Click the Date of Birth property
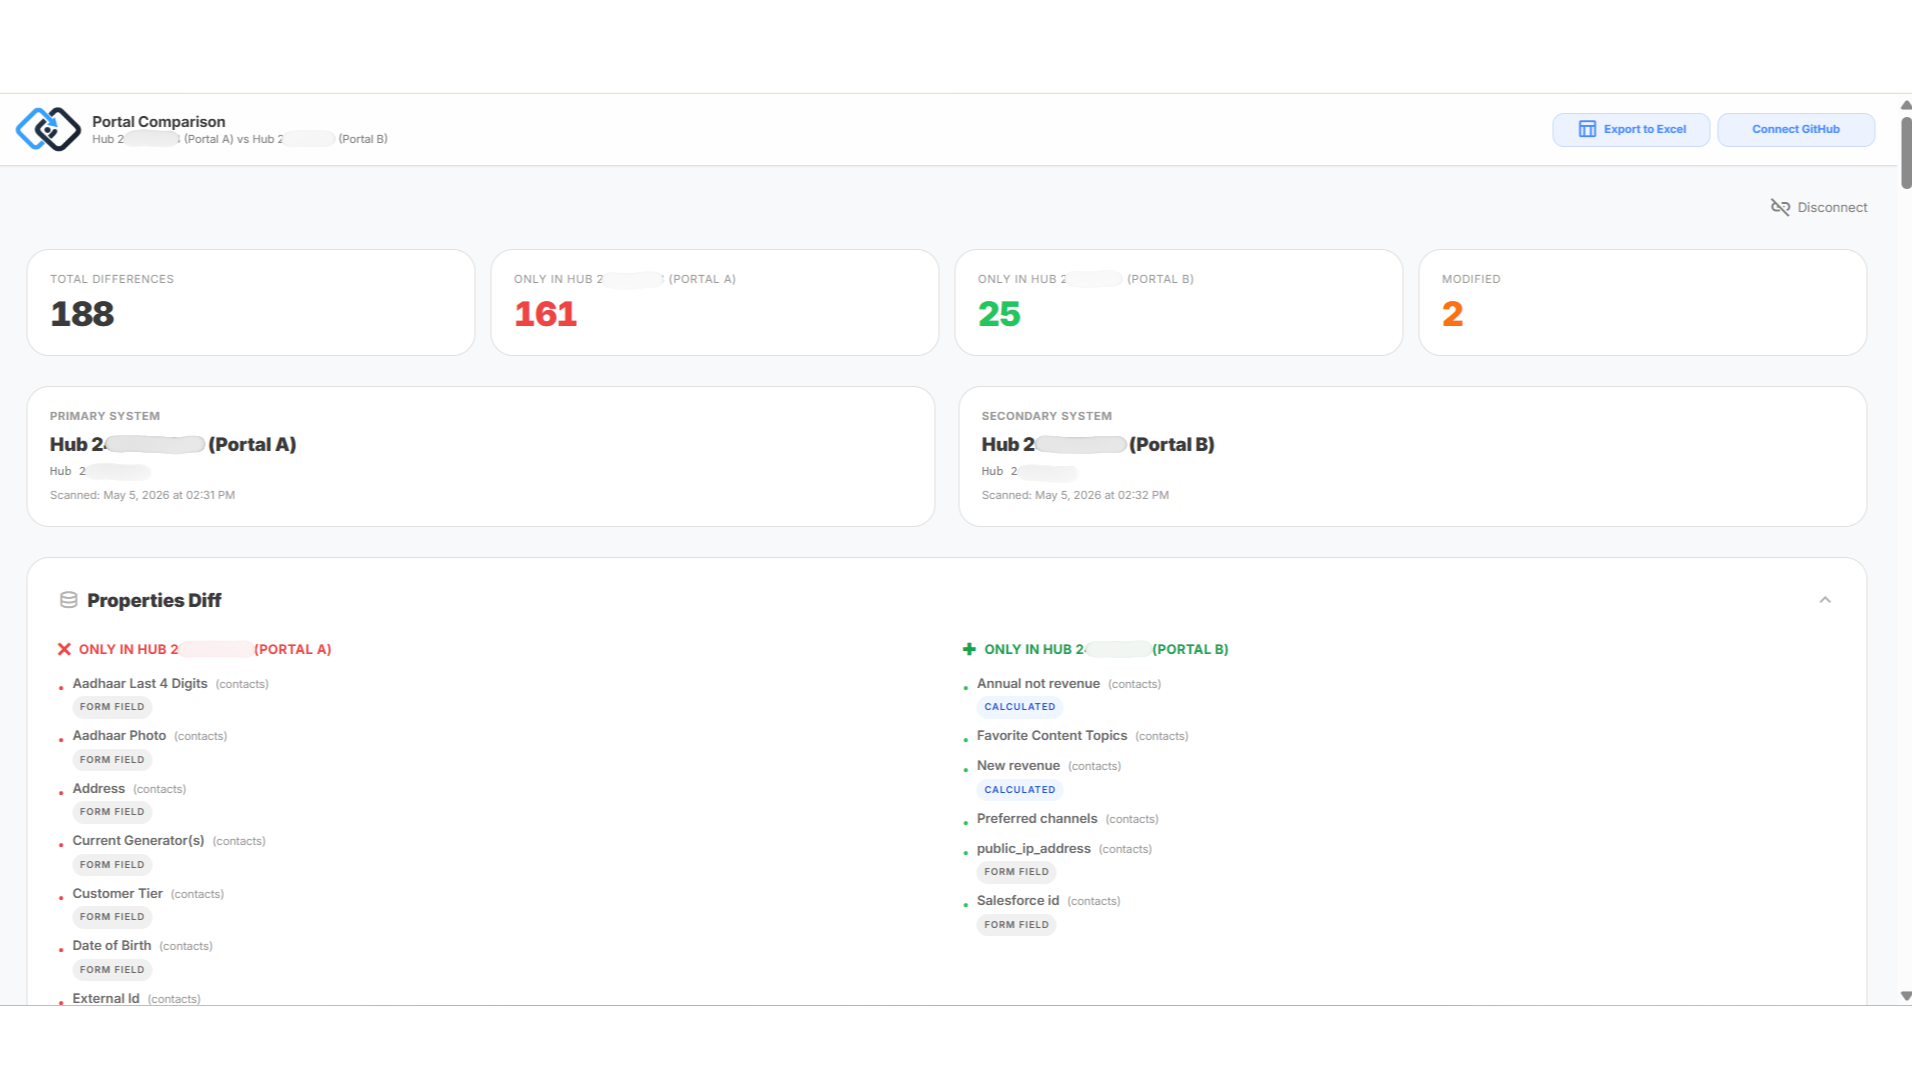The width and height of the screenshot is (1912, 1075). 111,946
